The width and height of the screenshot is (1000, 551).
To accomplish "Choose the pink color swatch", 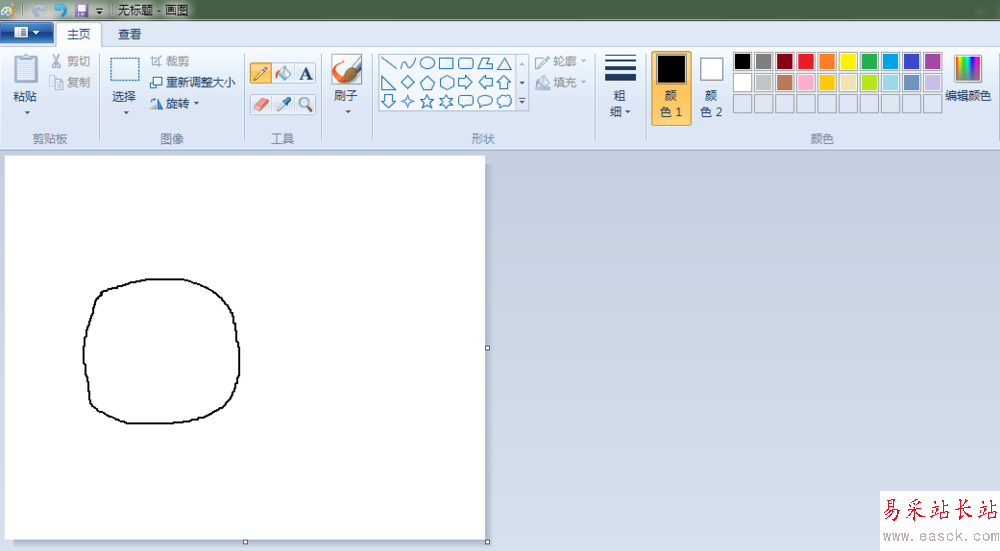I will point(805,82).
